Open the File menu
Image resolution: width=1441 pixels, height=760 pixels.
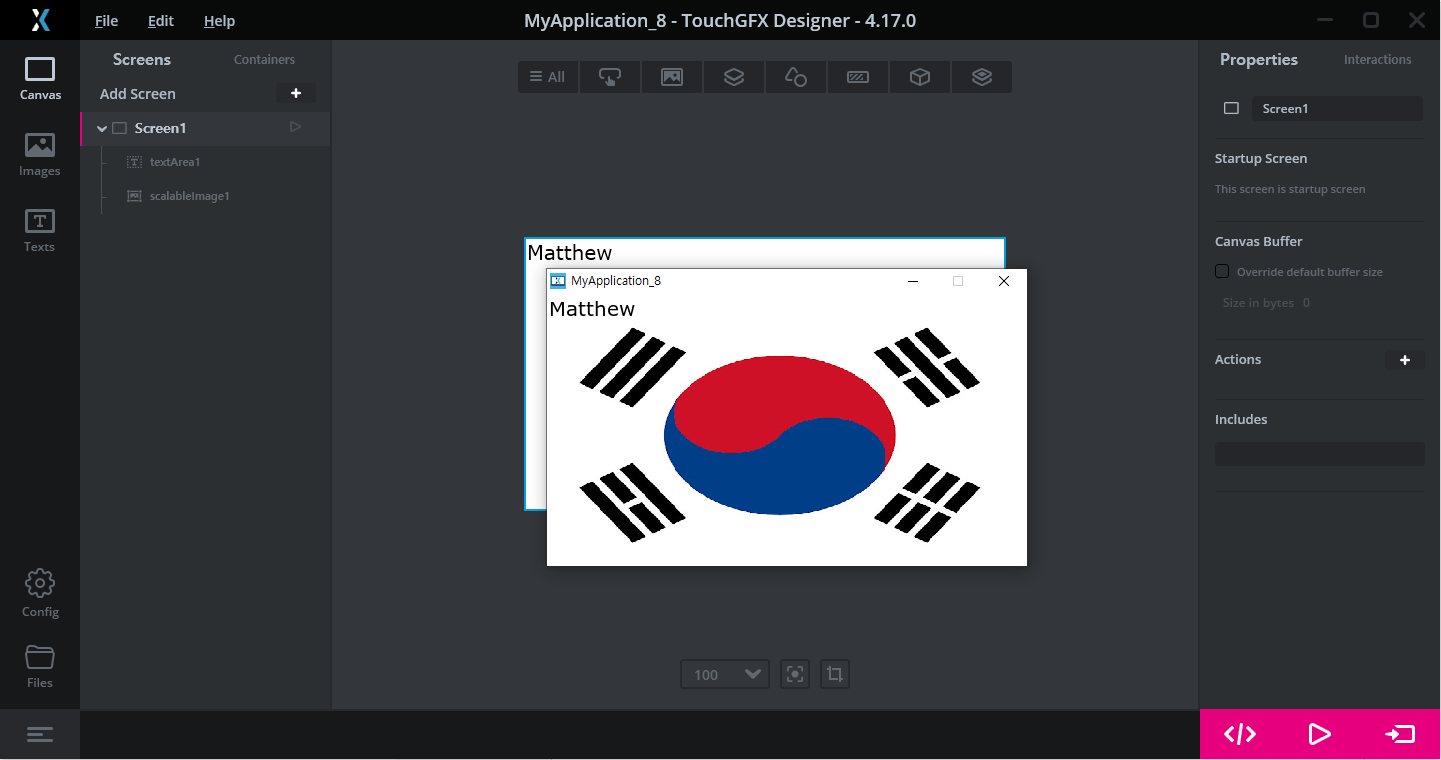(x=106, y=21)
